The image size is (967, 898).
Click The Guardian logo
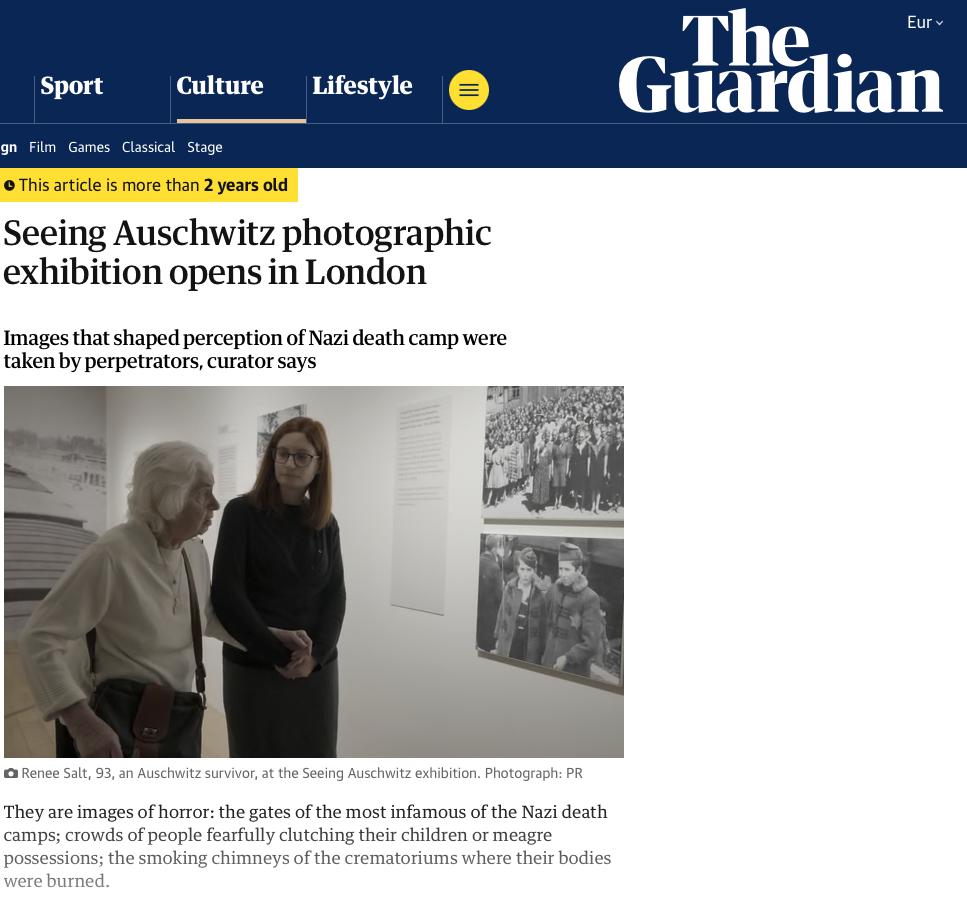coord(780,62)
